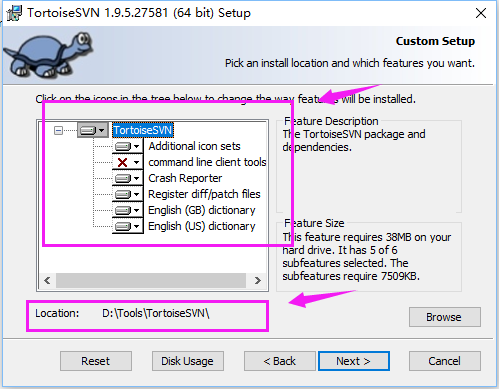Open Register diff/patch files install dropdown
This screenshot has width=499, height=389.
tap(127, 194)
